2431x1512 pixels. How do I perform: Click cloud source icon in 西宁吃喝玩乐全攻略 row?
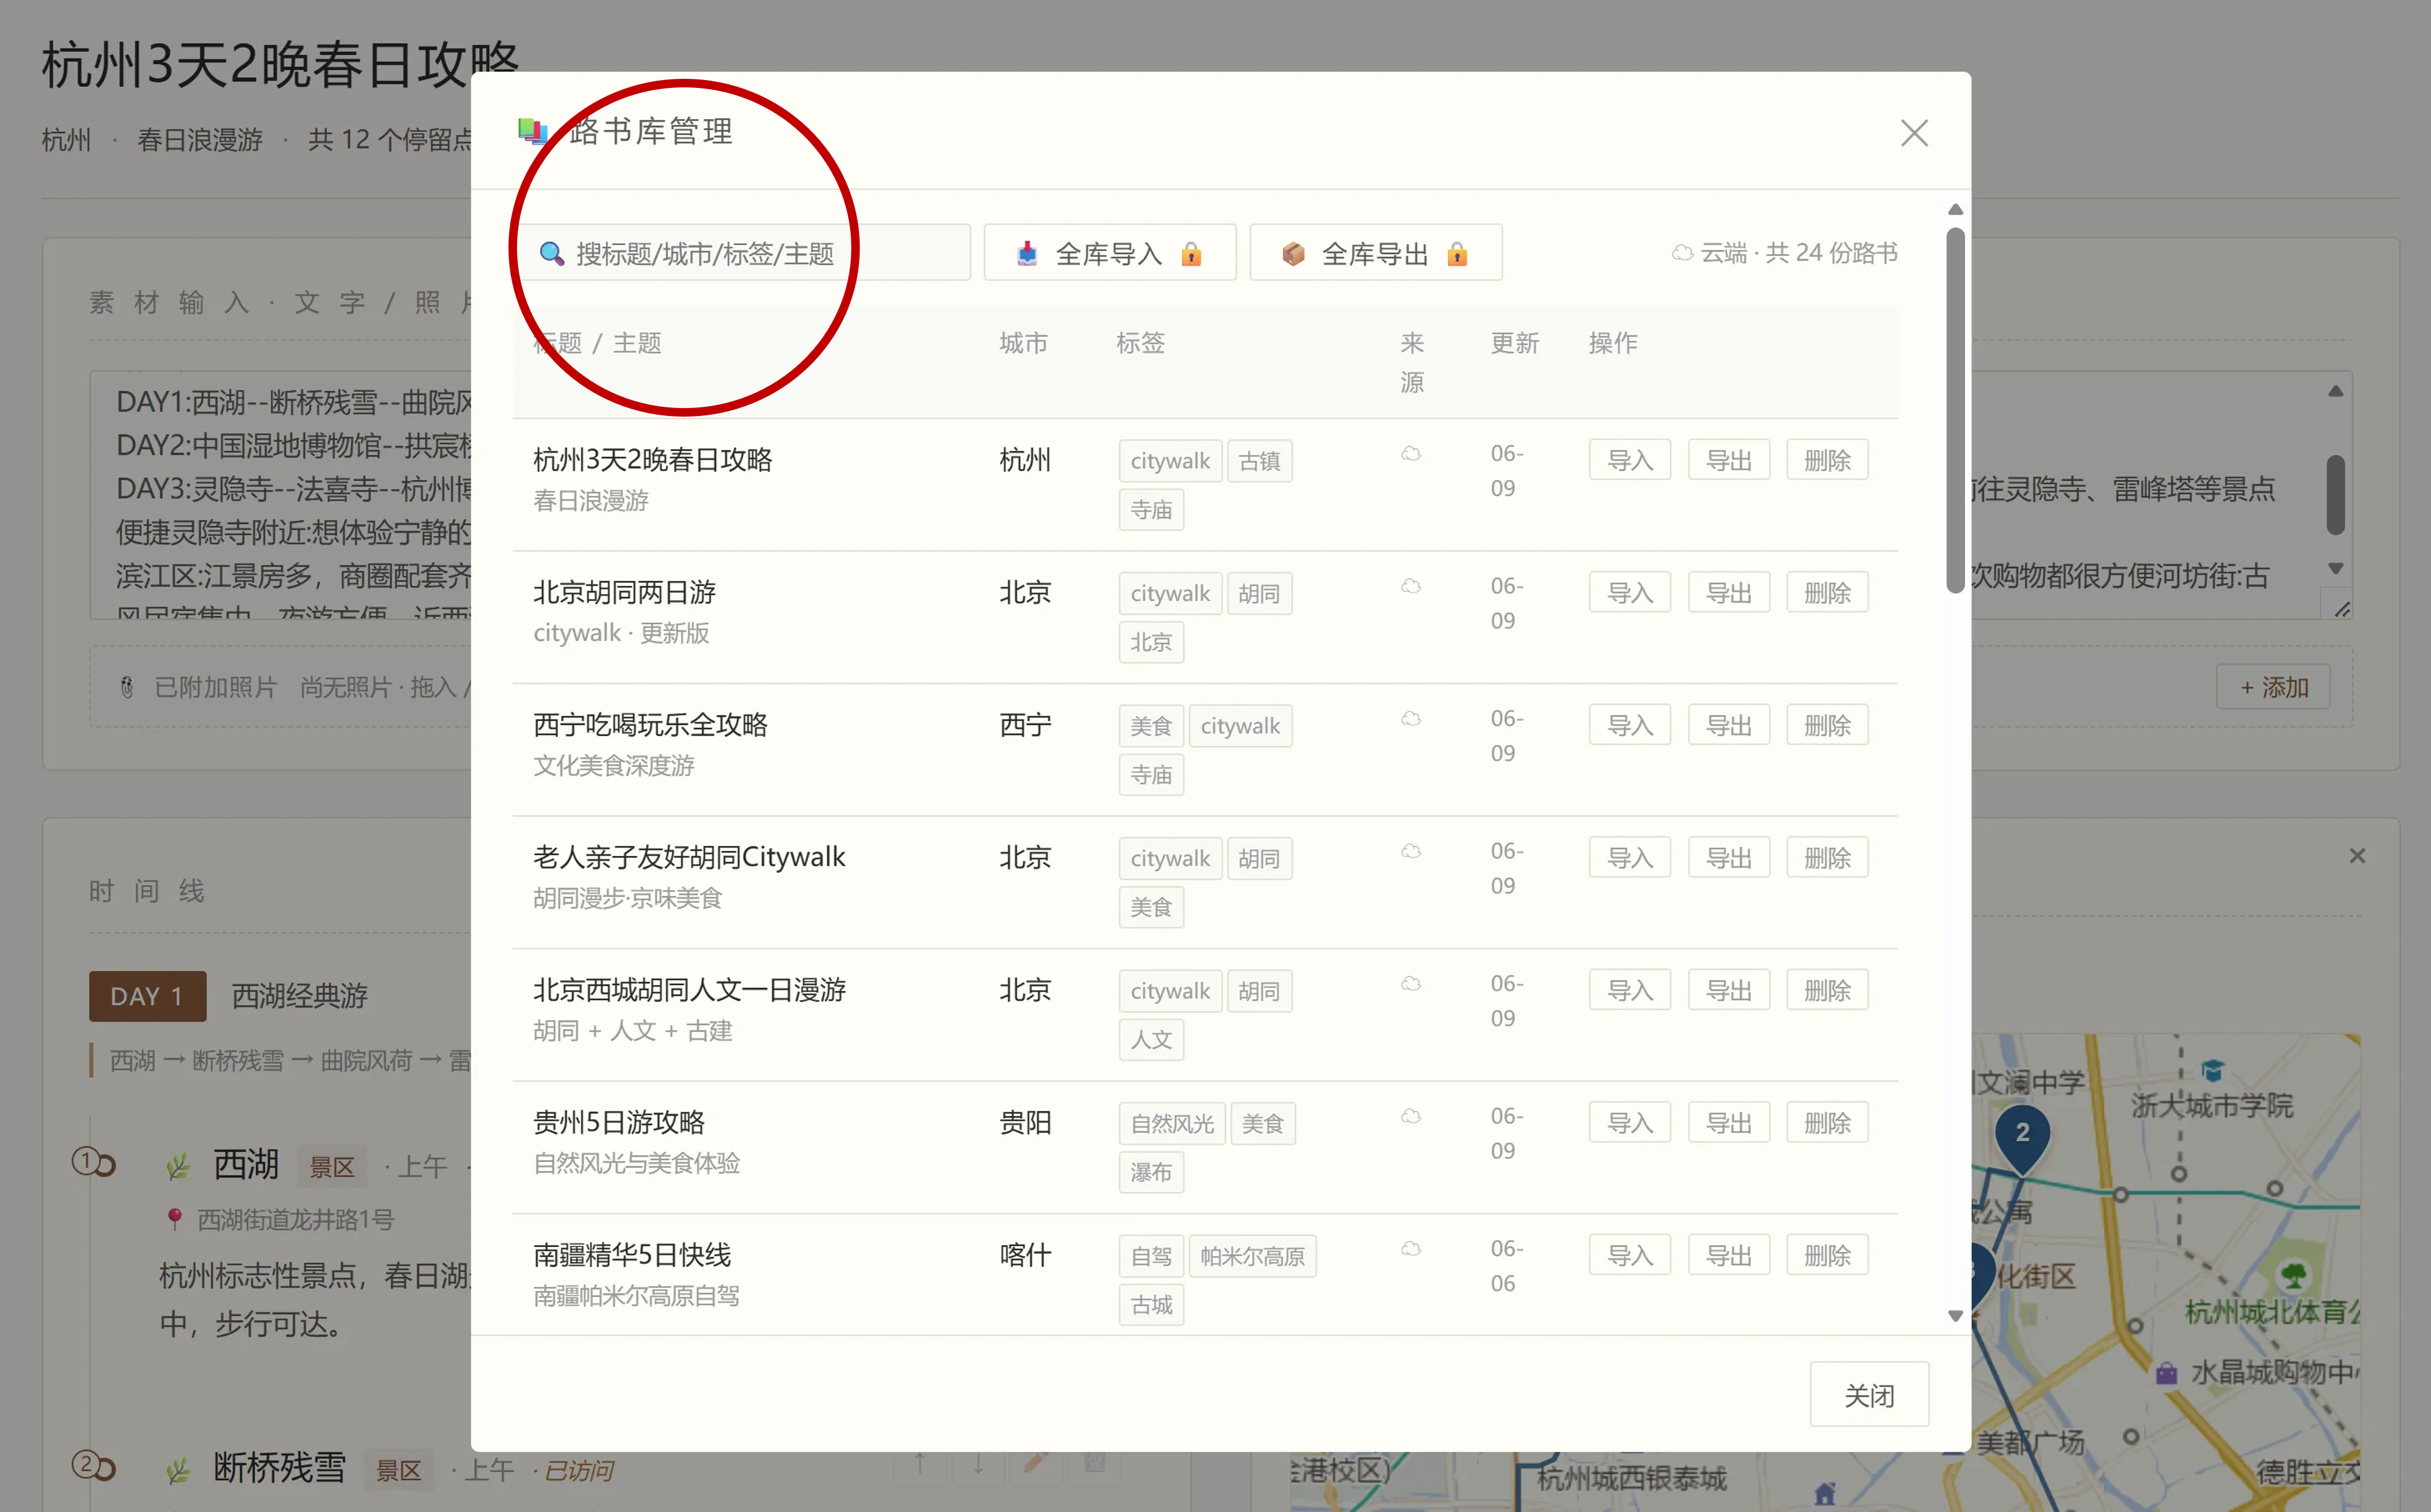point(1411,719)
